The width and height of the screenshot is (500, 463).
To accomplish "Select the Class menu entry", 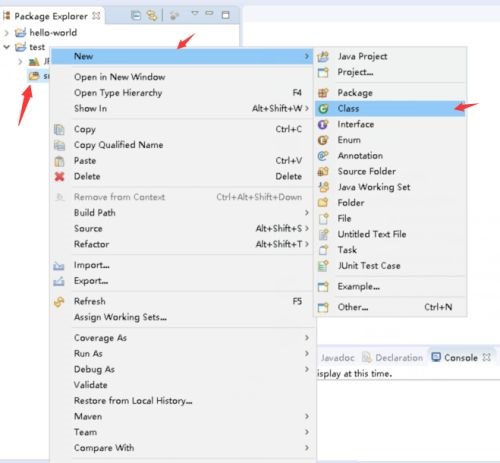I will (390, 108).
